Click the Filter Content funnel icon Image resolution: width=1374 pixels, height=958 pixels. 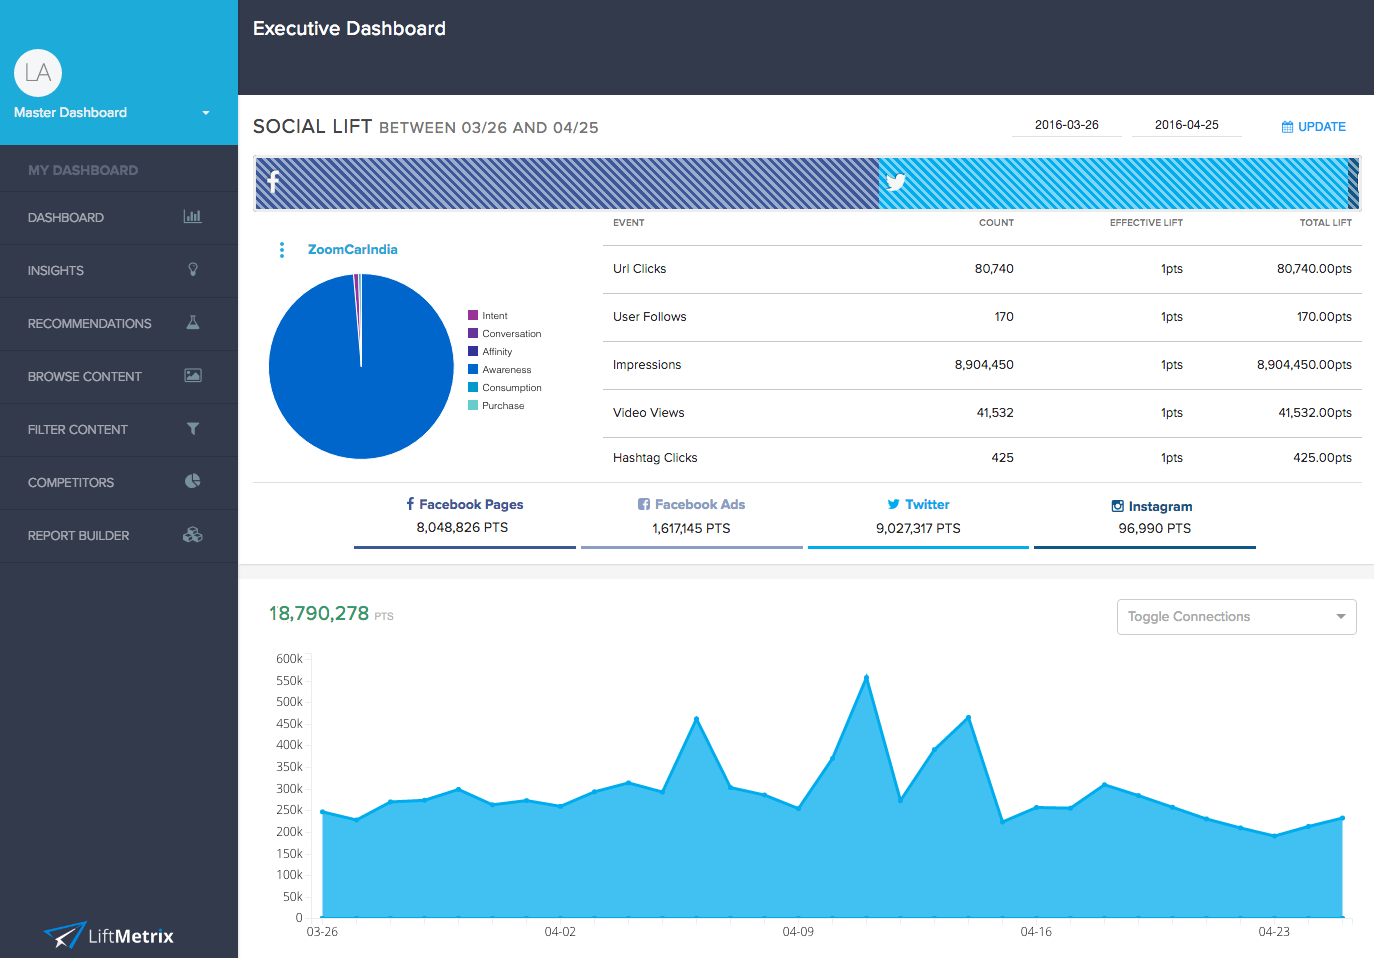point(193,428)
